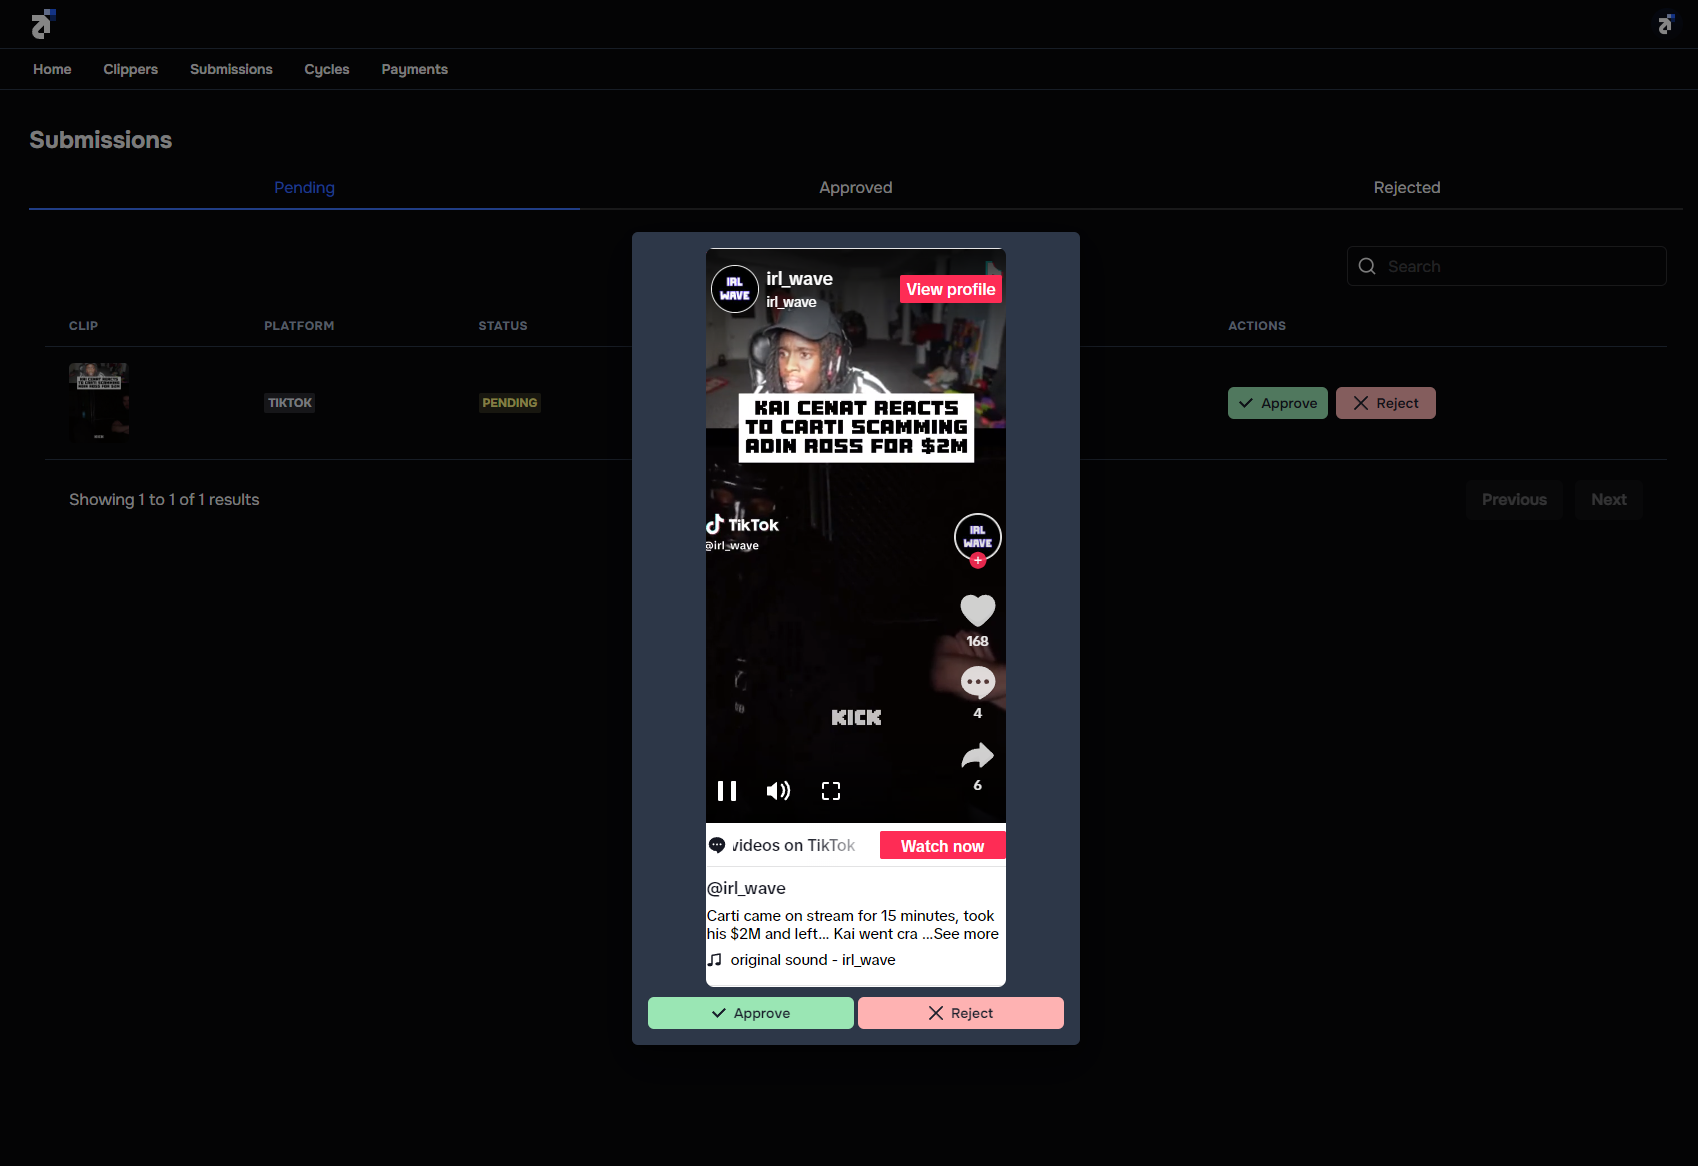Click the PLATFORM column header
Image resolution: width=1698 pixels, height=1166 pixels.
[299, 326]
